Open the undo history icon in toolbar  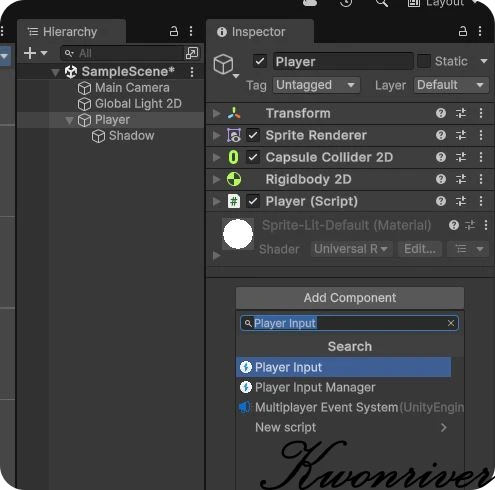(x=346, y=3)
